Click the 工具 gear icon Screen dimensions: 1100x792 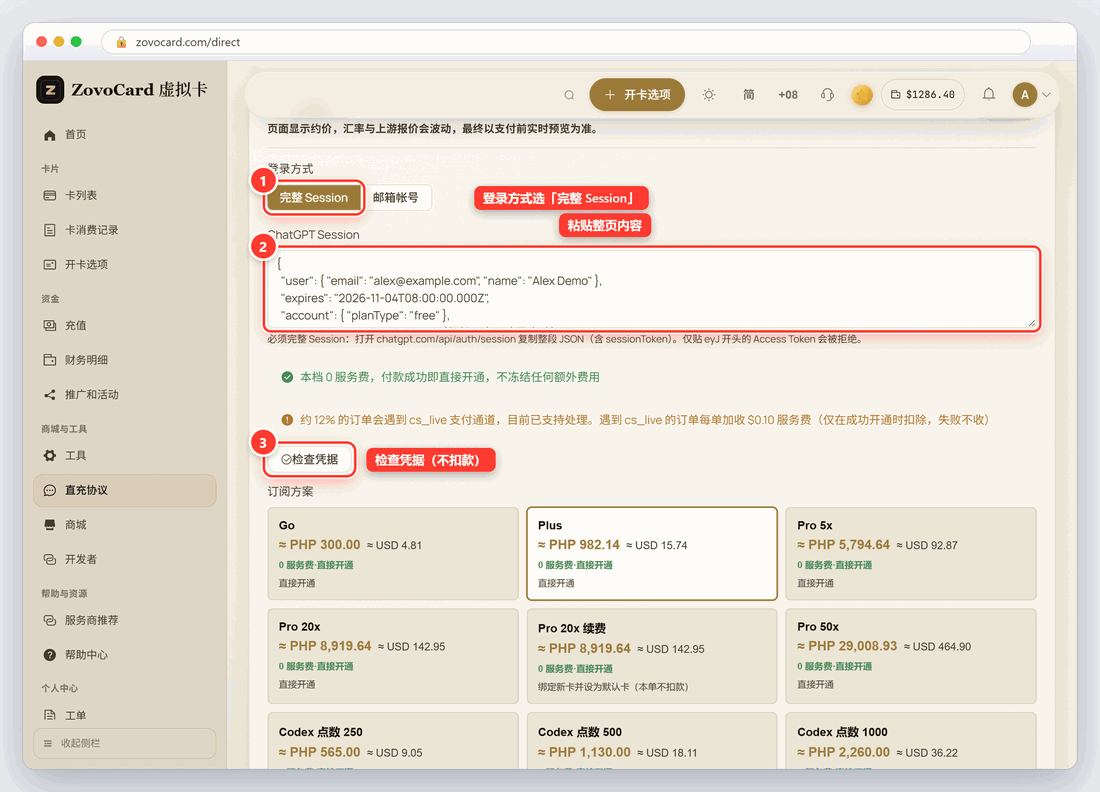(x=50, y=456)
